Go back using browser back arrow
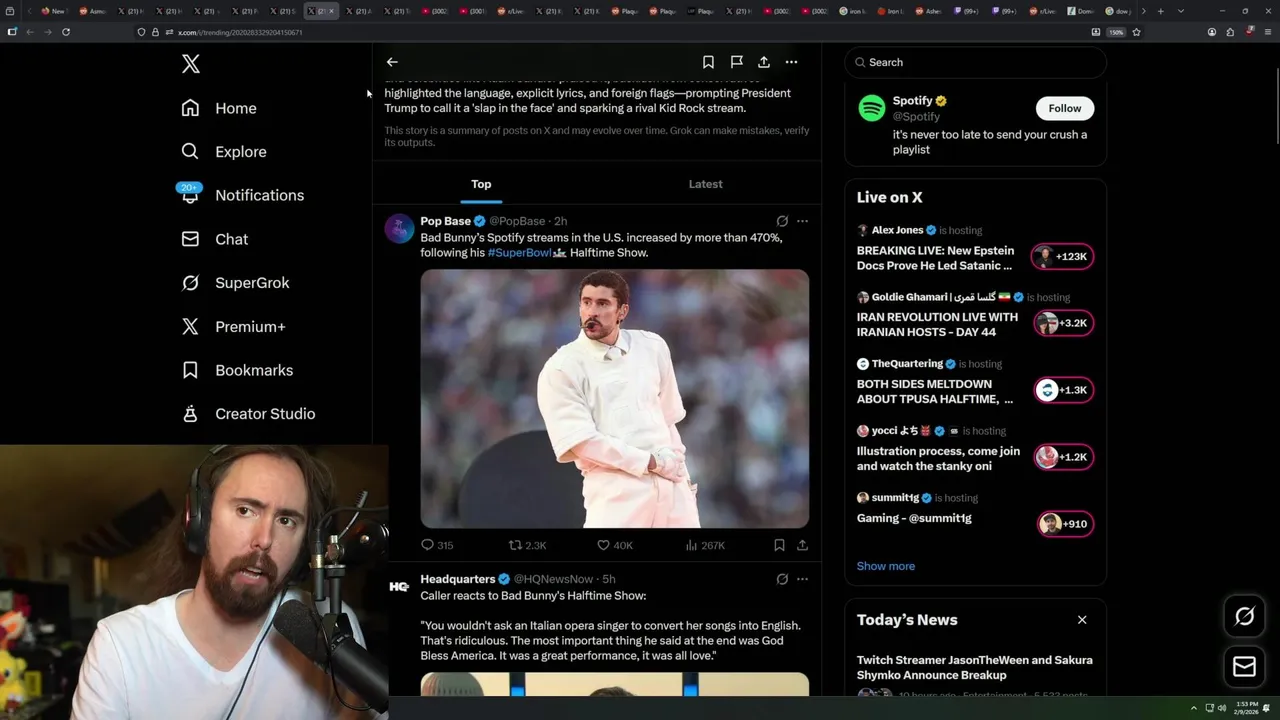 [30, 32]
